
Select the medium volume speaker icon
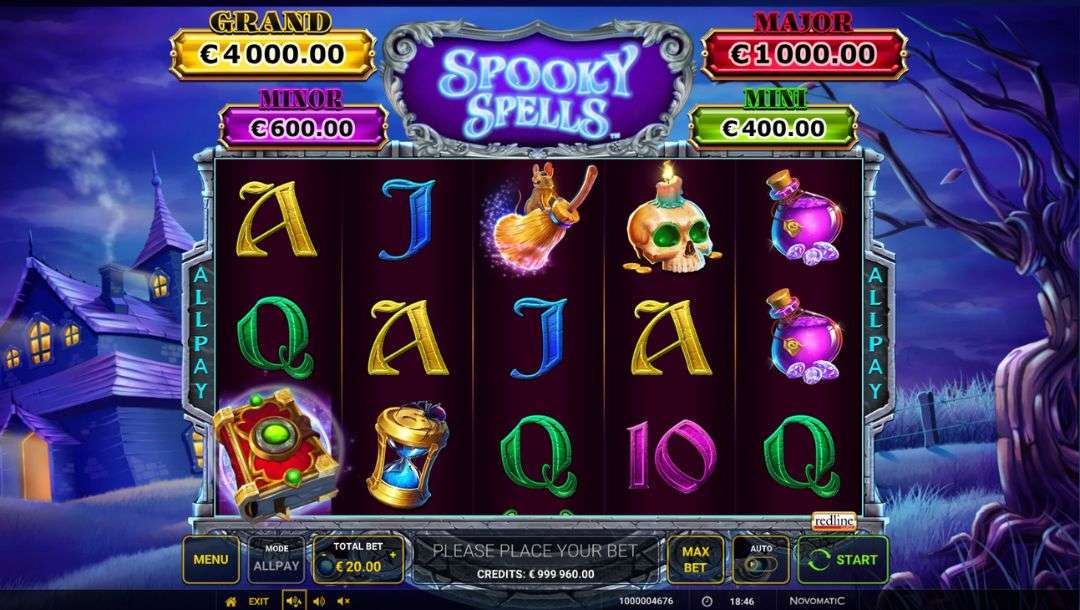(319, 601)
